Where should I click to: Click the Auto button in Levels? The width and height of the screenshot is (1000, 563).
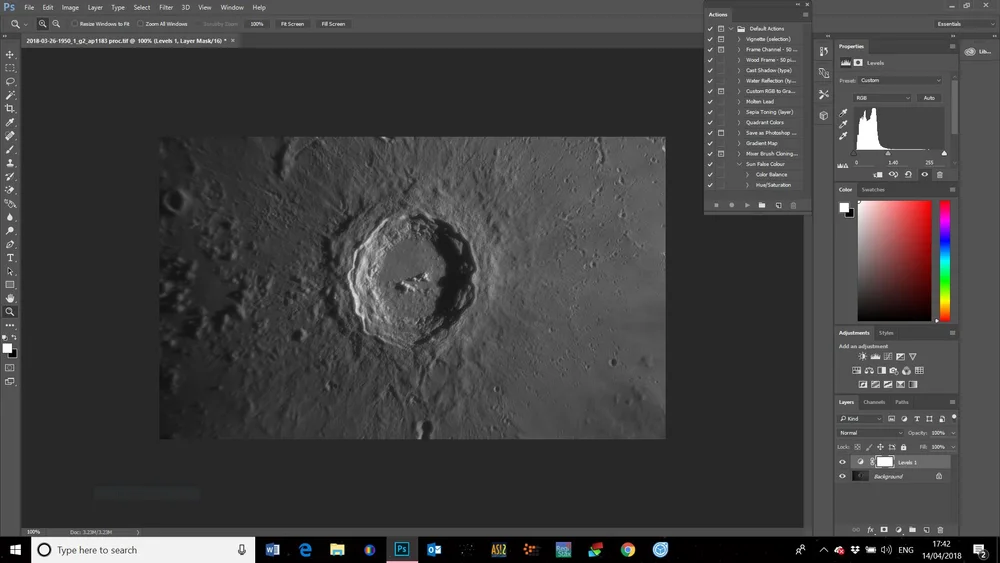[x=929, y=98]
